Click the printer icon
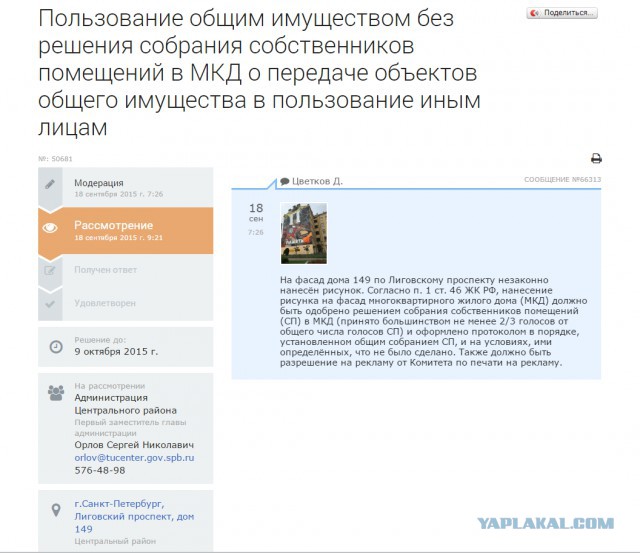This screenshot has height=553, width=640. click(x=596, y=158)
